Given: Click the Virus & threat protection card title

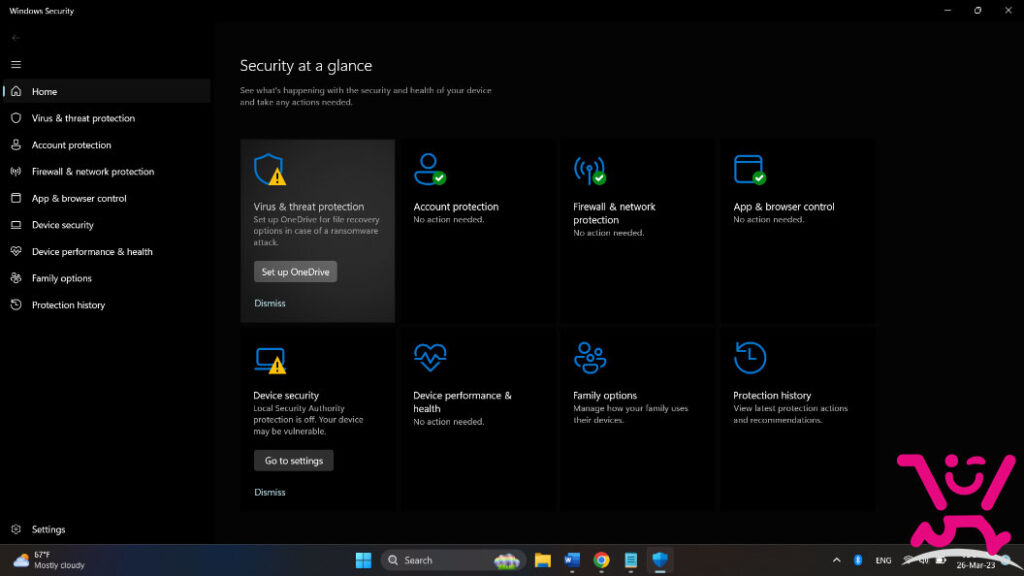Looking at the screenshot, I should pos(309,206).
